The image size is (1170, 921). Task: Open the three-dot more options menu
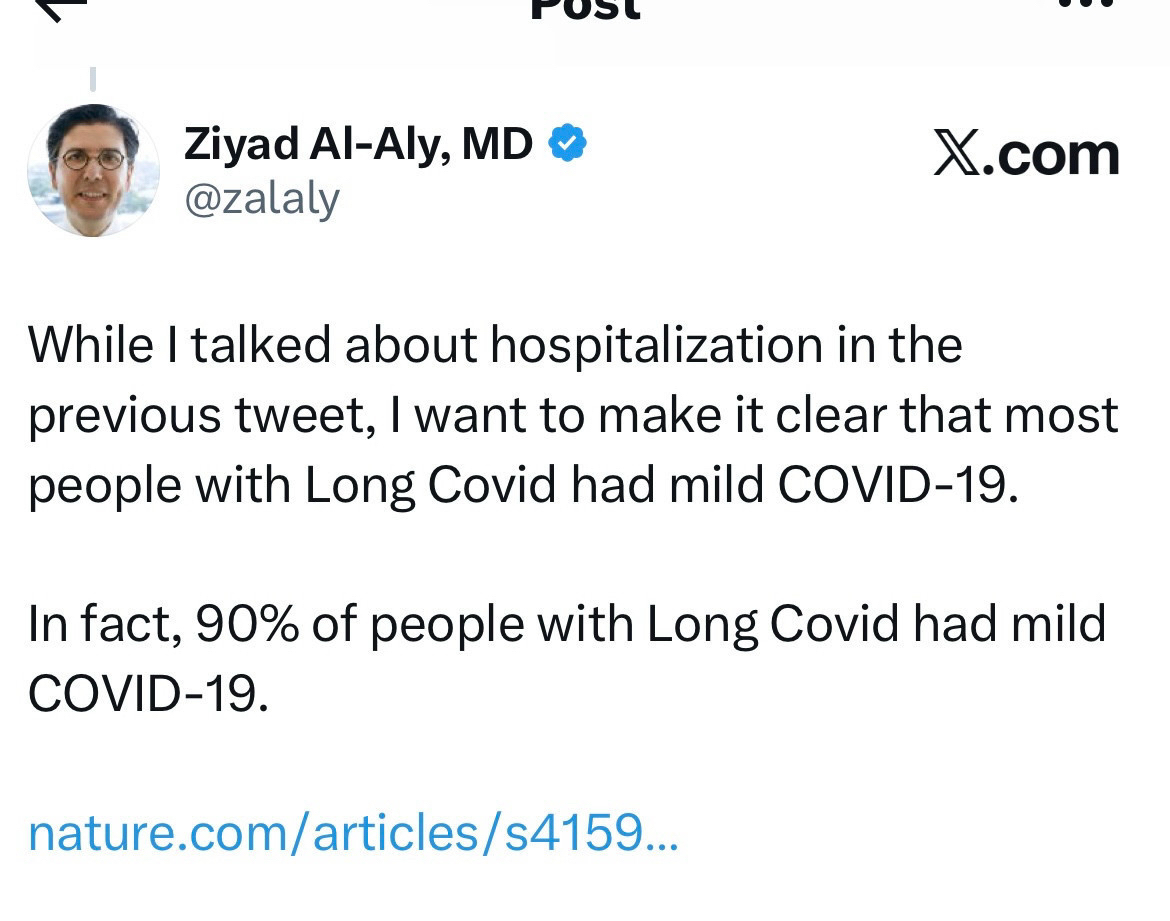click(1086, 5)
